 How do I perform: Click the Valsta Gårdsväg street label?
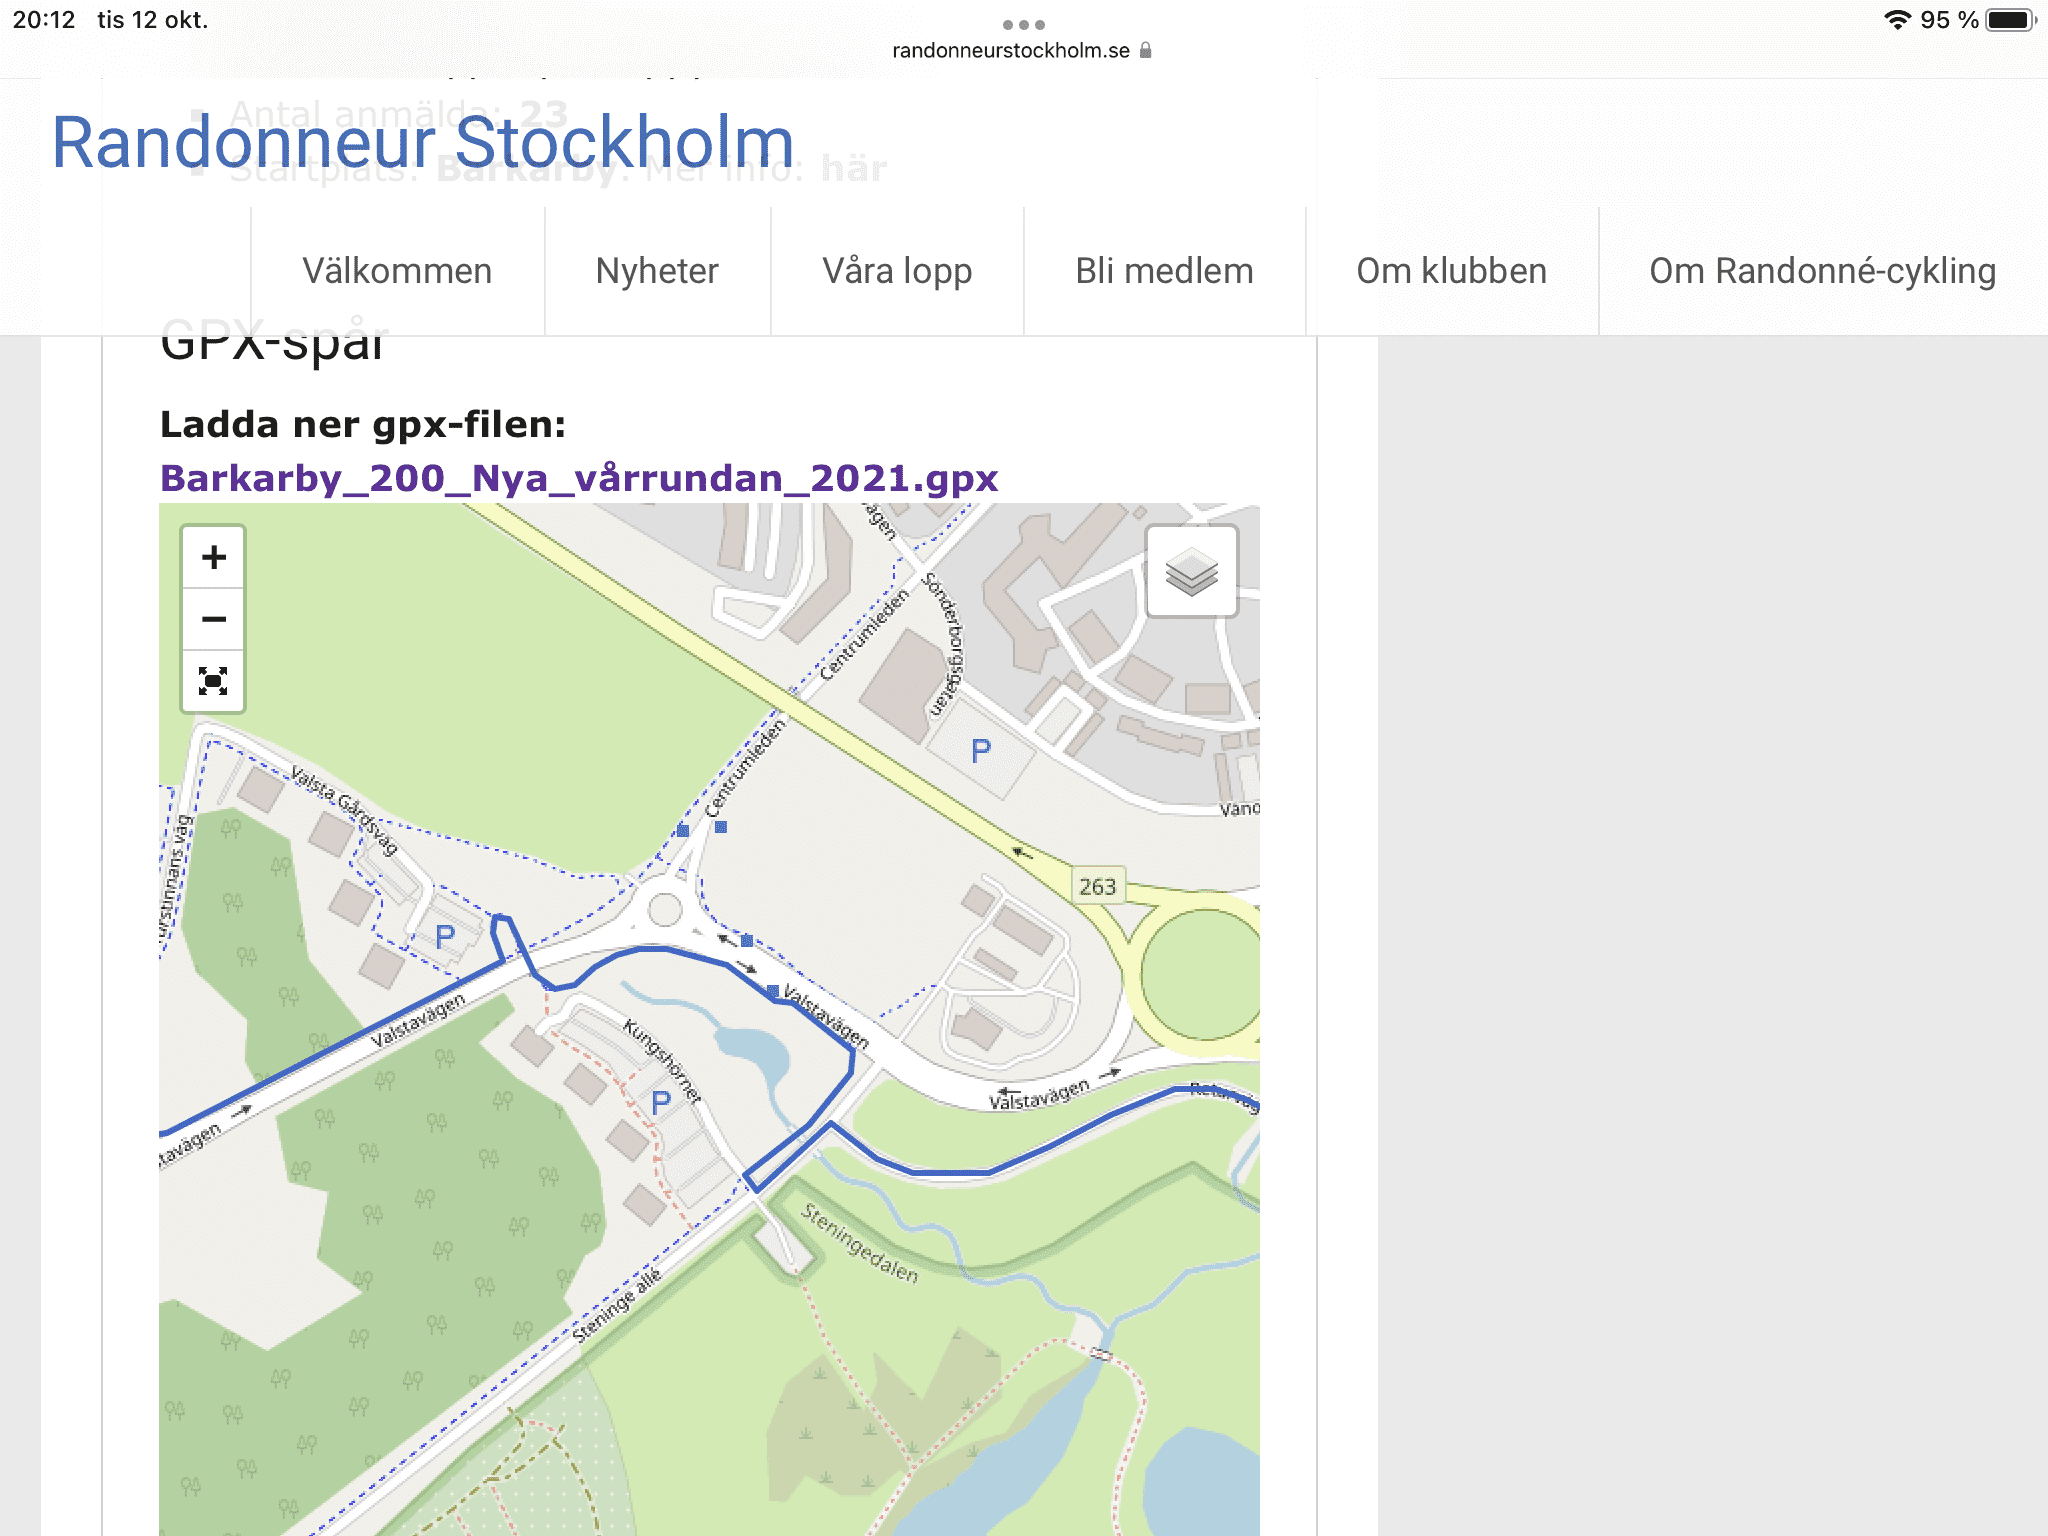pos(345,810)
